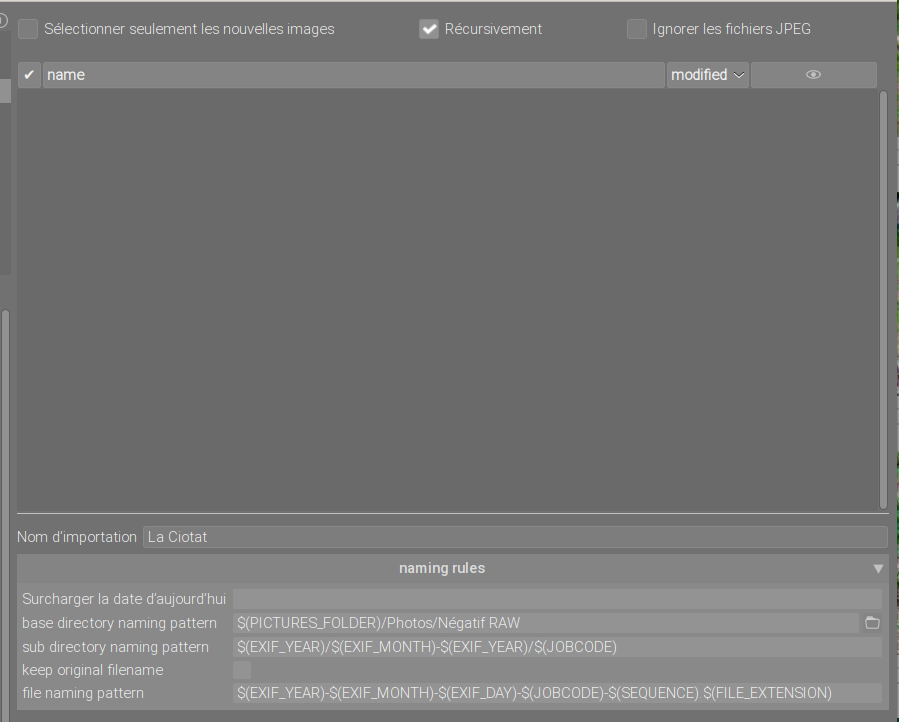
Task: Enable 'Sélectionner seulement les nouvelles images'
Action: [27, 29]
